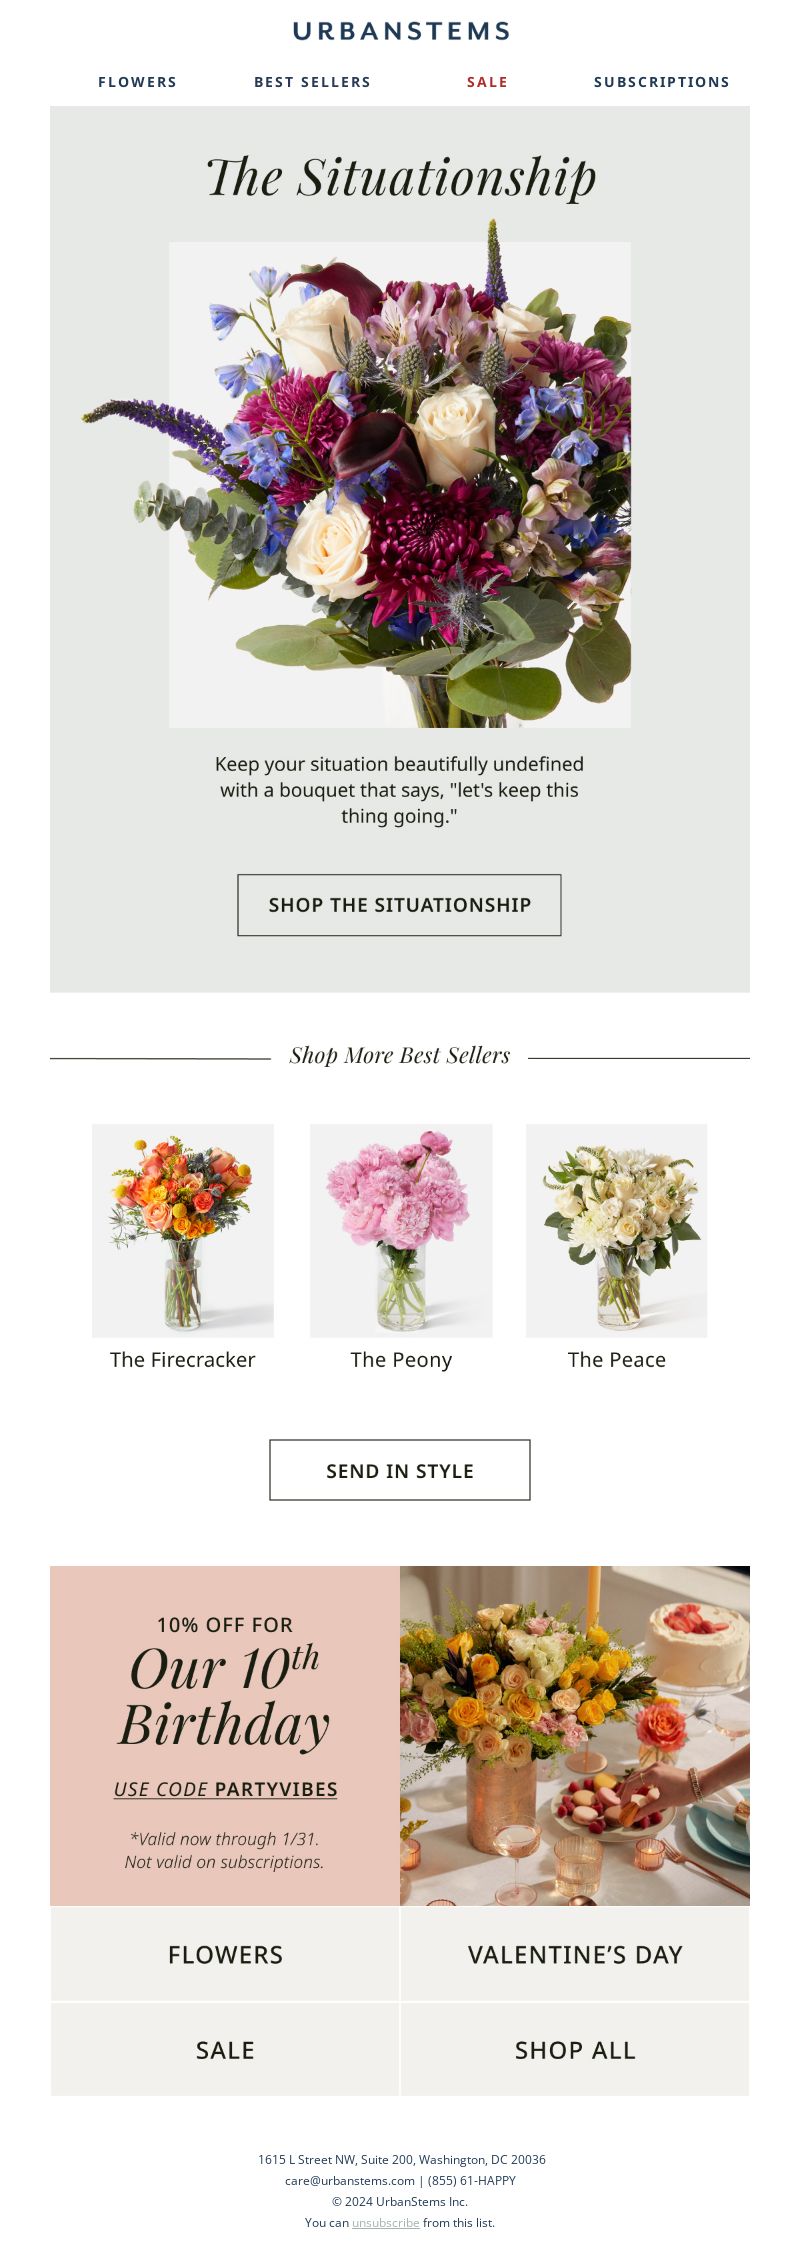
Task: Open the Best Sellers navigation item
Action: pyautogui.click(x=312, y=82)
